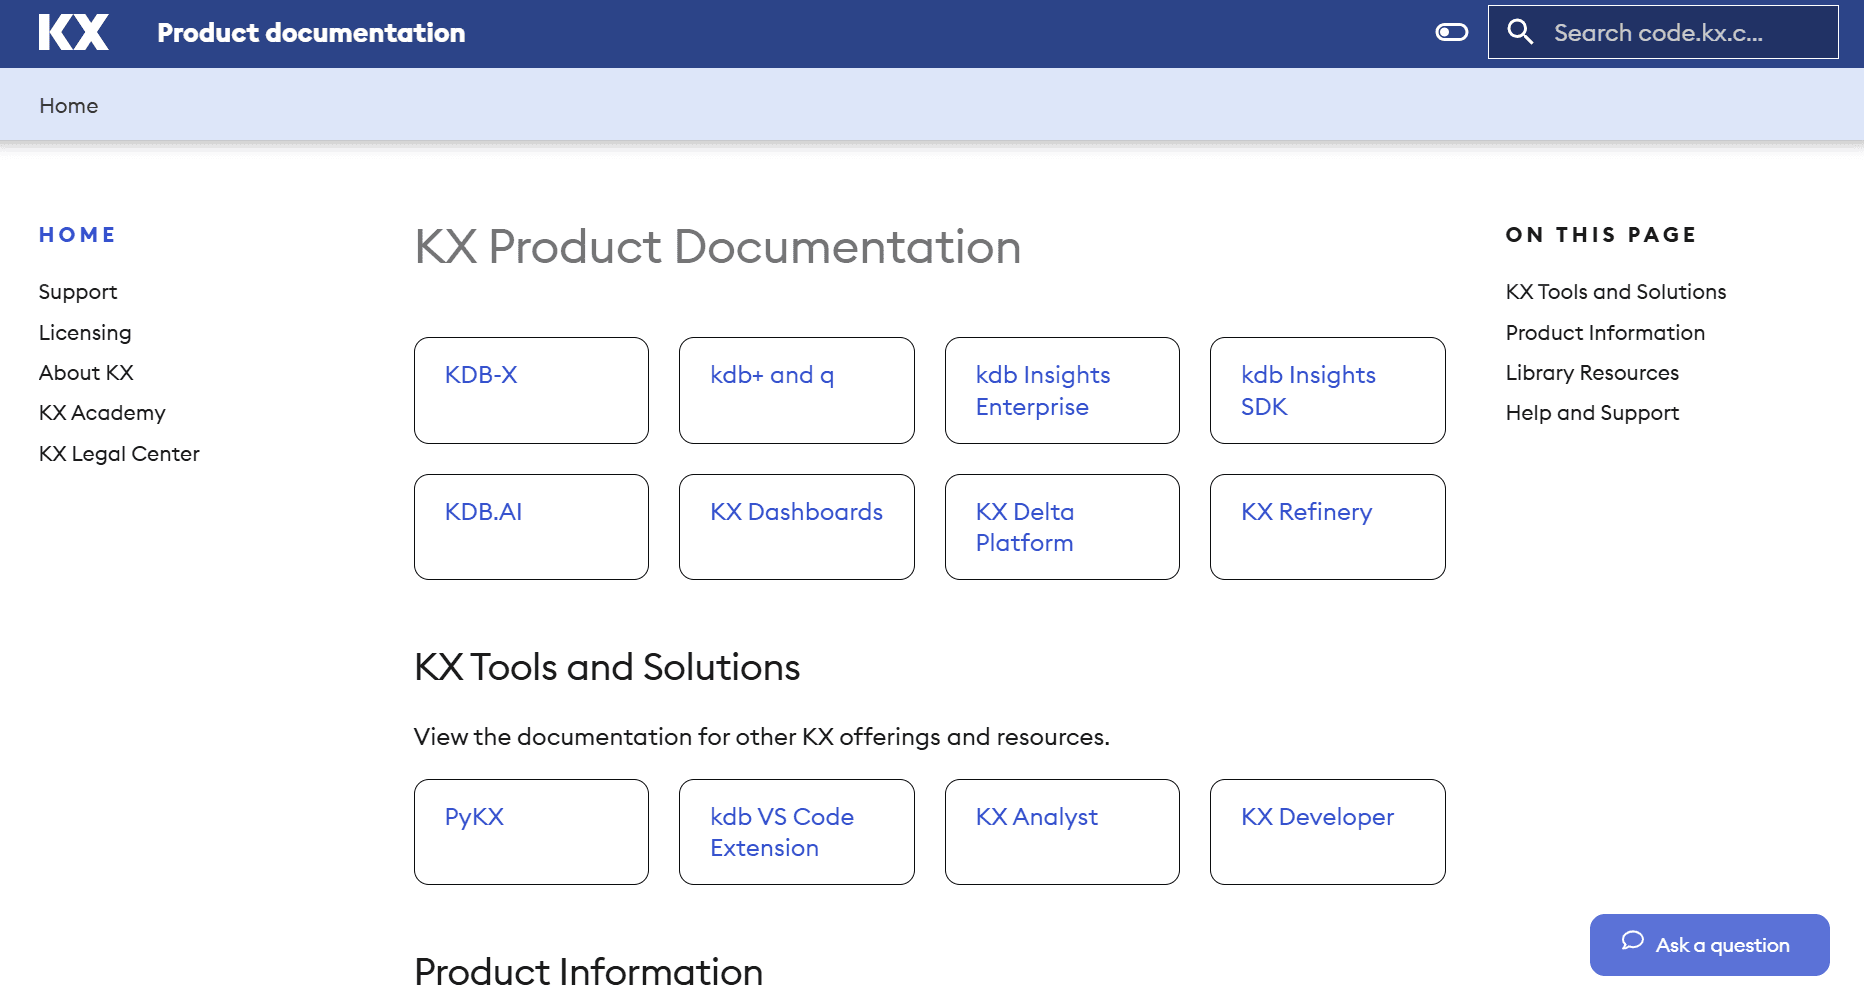Open the kdb+ and q card
1864x1000 pixels.
(x=796, y=390)
